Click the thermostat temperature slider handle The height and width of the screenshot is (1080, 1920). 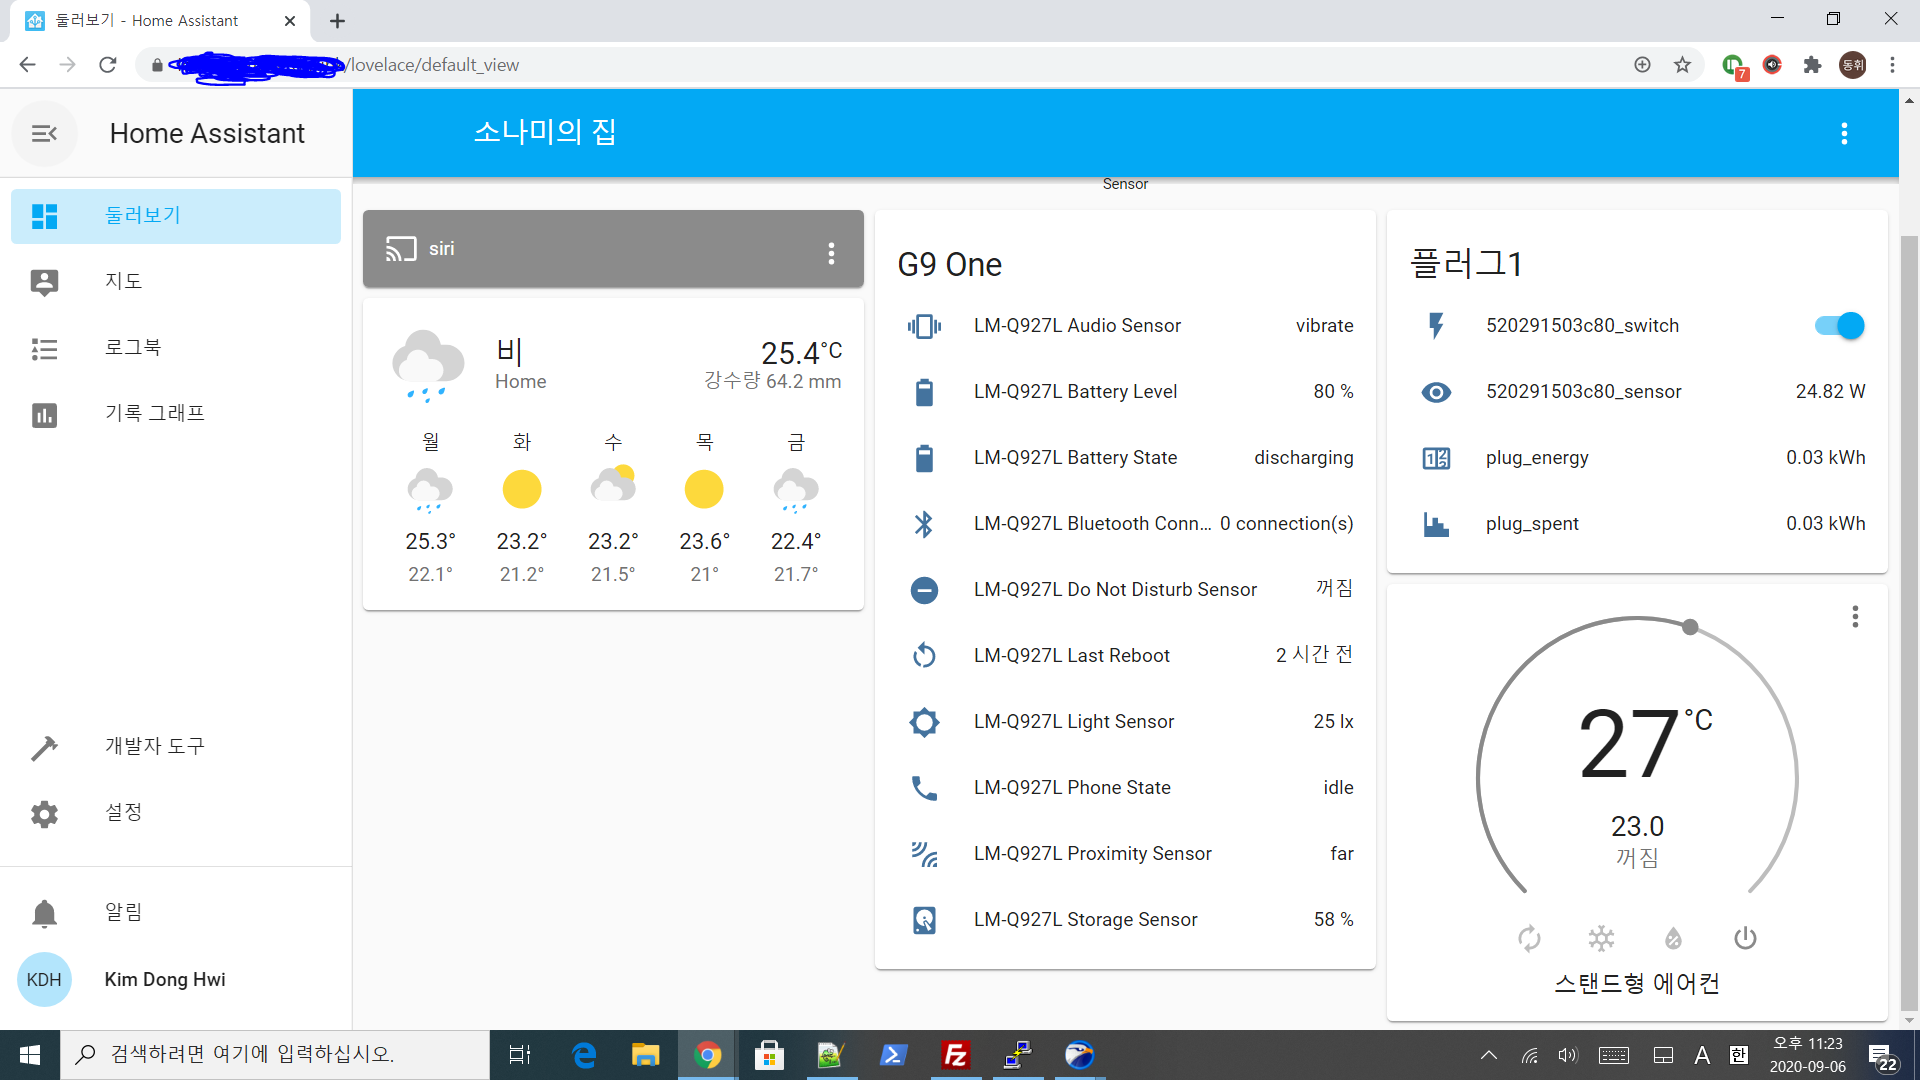(x=1690, y=627)
